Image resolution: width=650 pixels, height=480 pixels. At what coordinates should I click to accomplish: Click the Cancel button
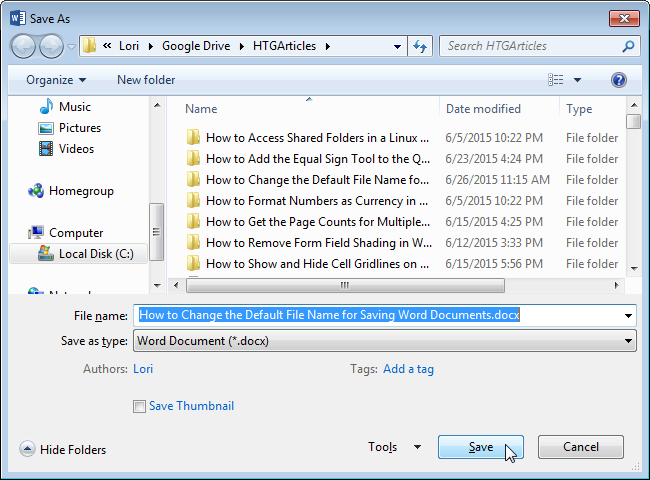coord(580,447)
